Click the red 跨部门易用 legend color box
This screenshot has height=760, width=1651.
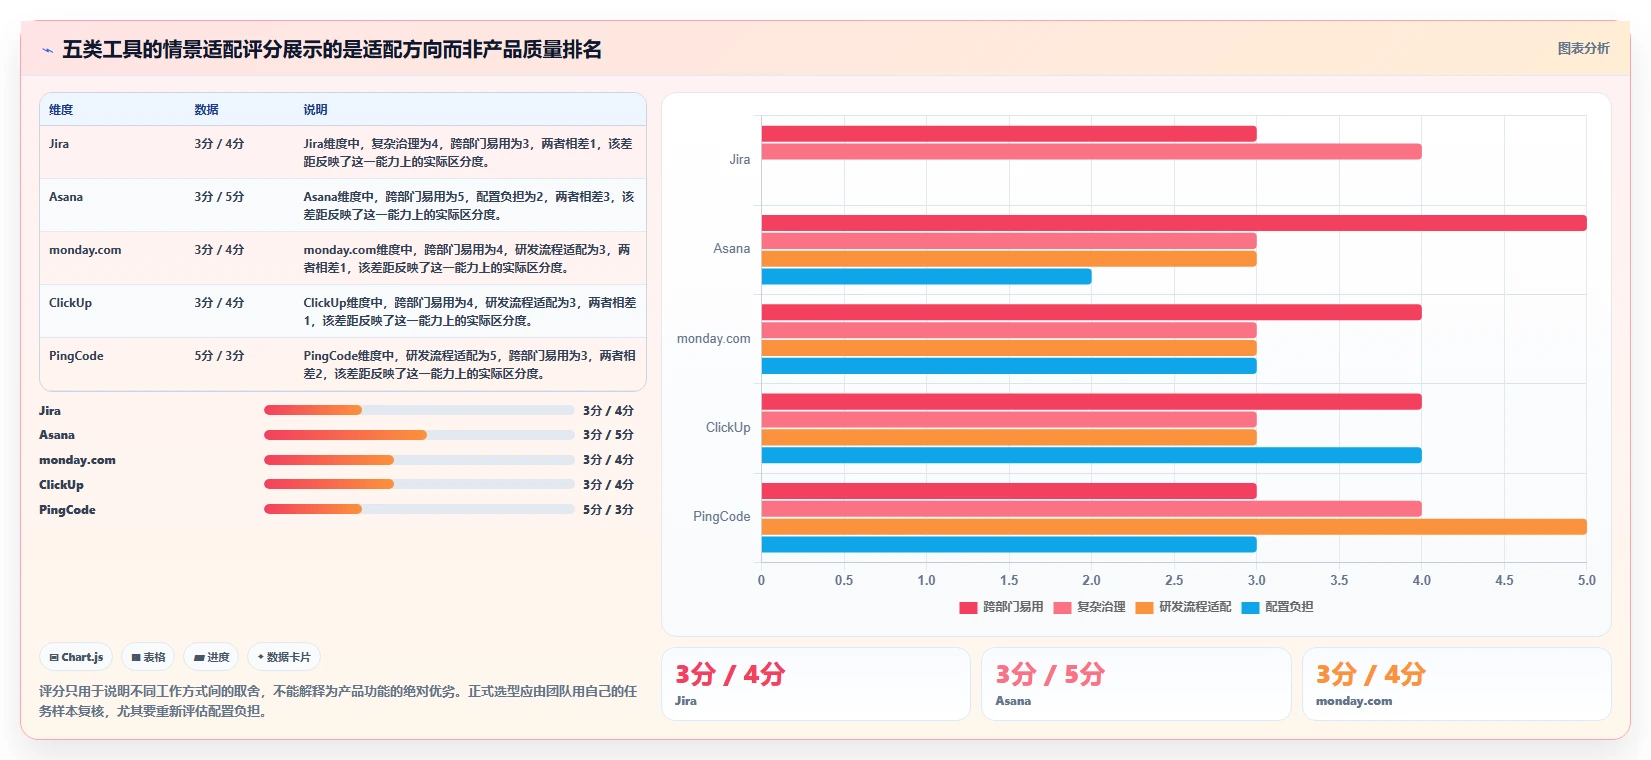point(968,607)
